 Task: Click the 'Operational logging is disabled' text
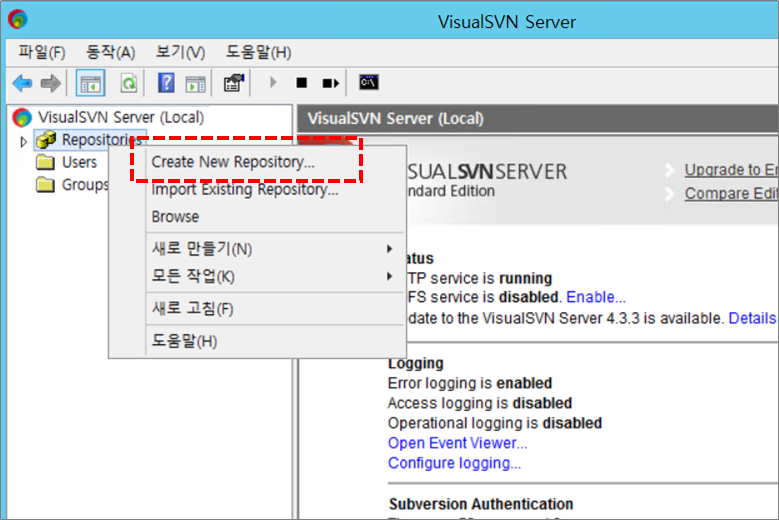(495, 423)
